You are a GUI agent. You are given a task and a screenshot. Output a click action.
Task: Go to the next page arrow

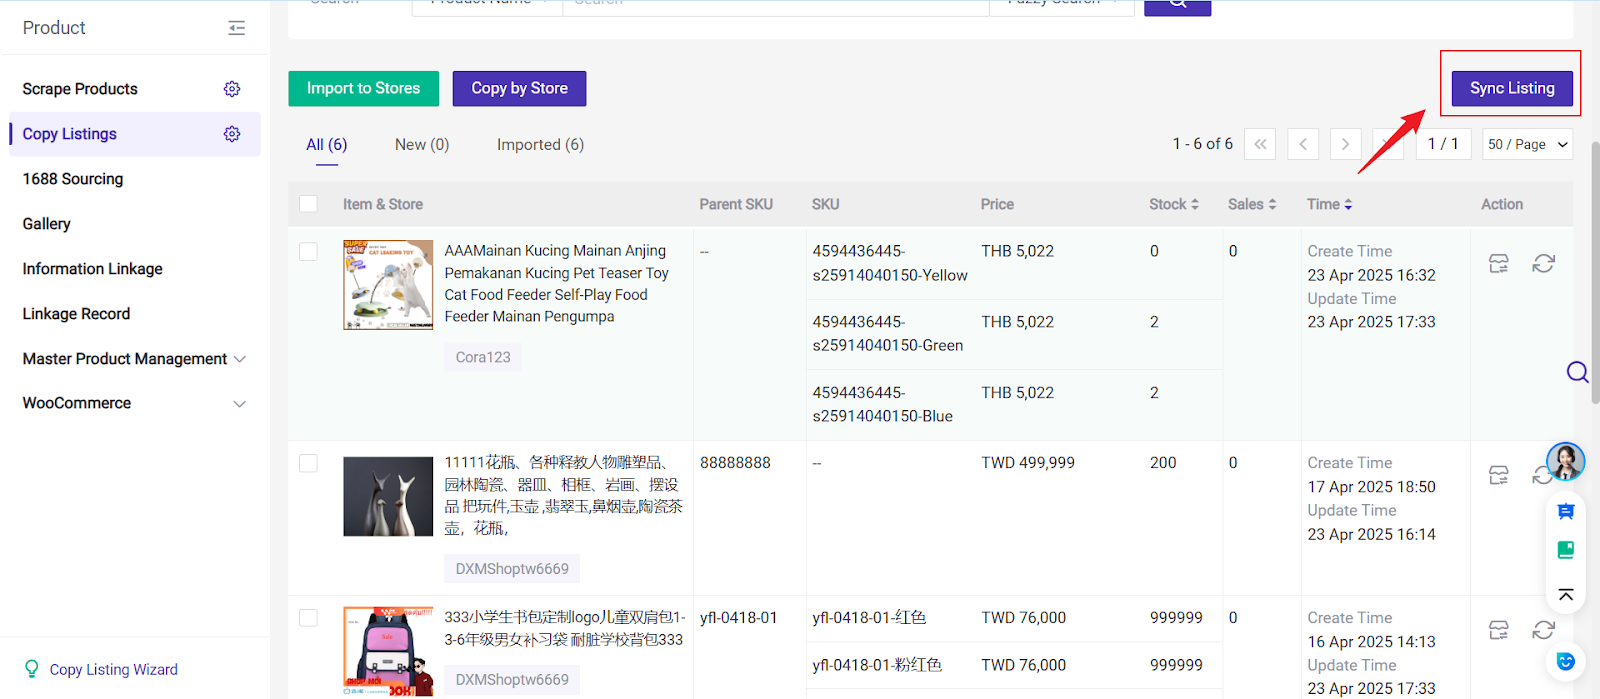(1345, 144)
